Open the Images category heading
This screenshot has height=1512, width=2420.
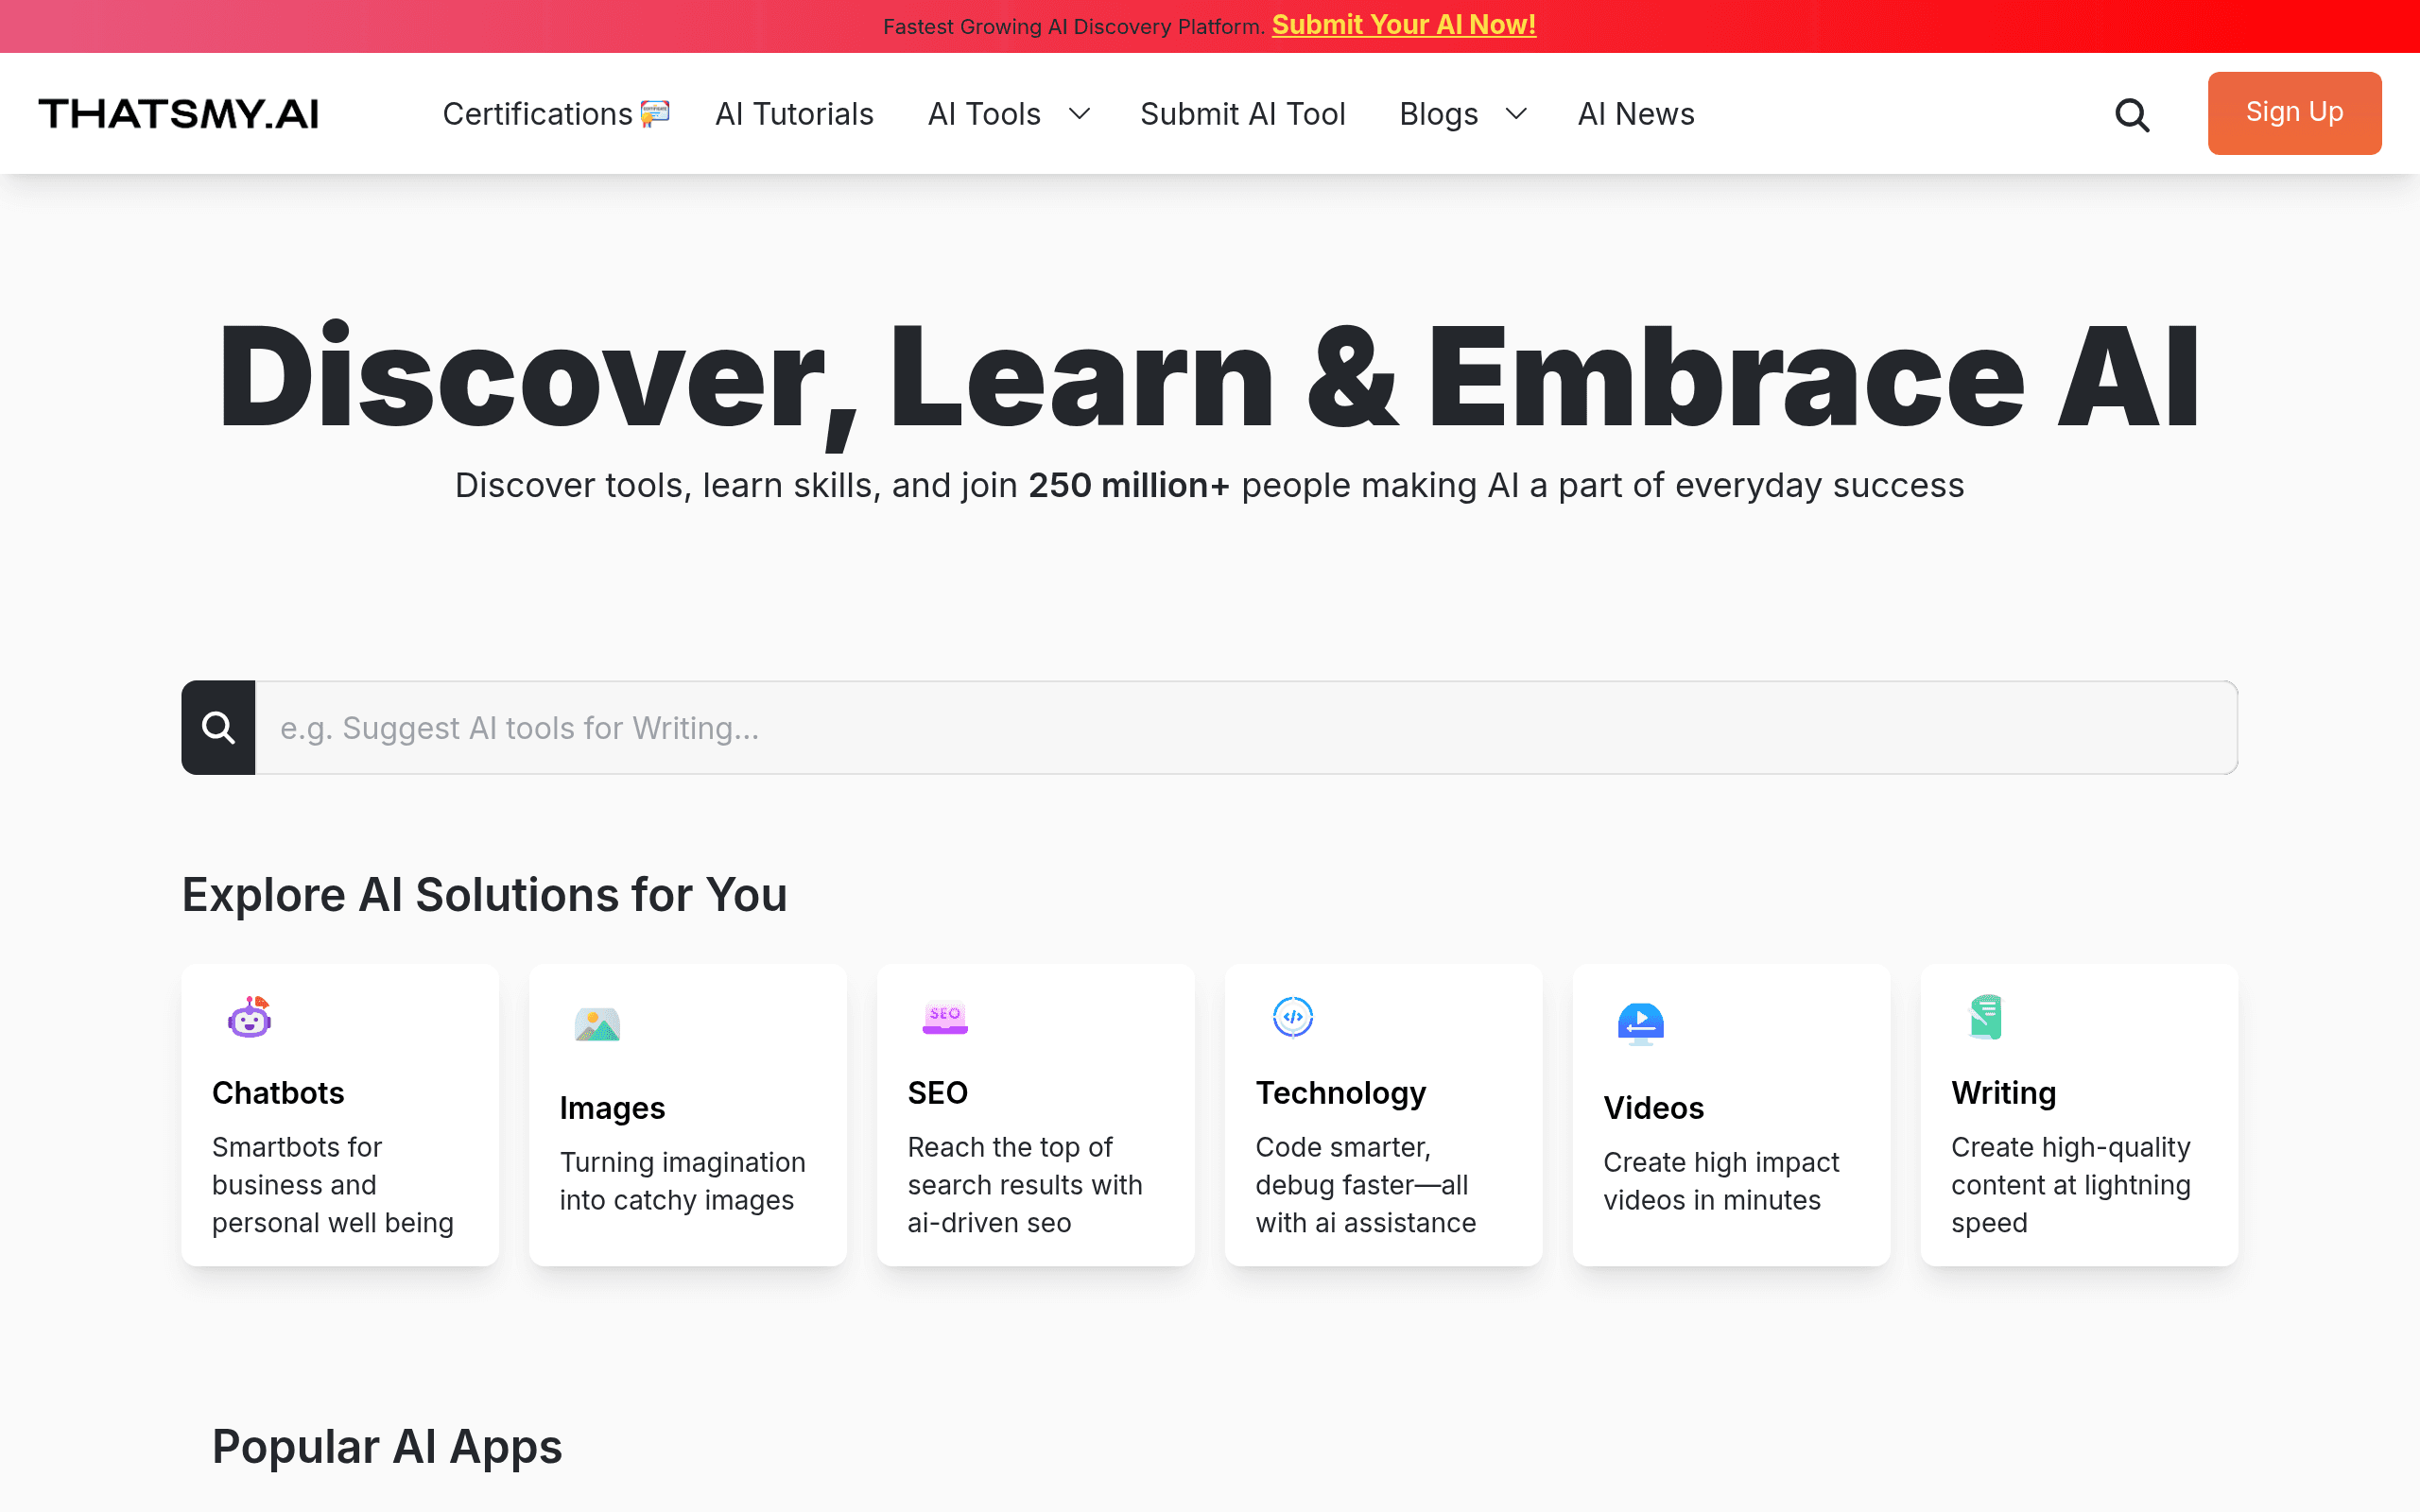pos(612,1108)
